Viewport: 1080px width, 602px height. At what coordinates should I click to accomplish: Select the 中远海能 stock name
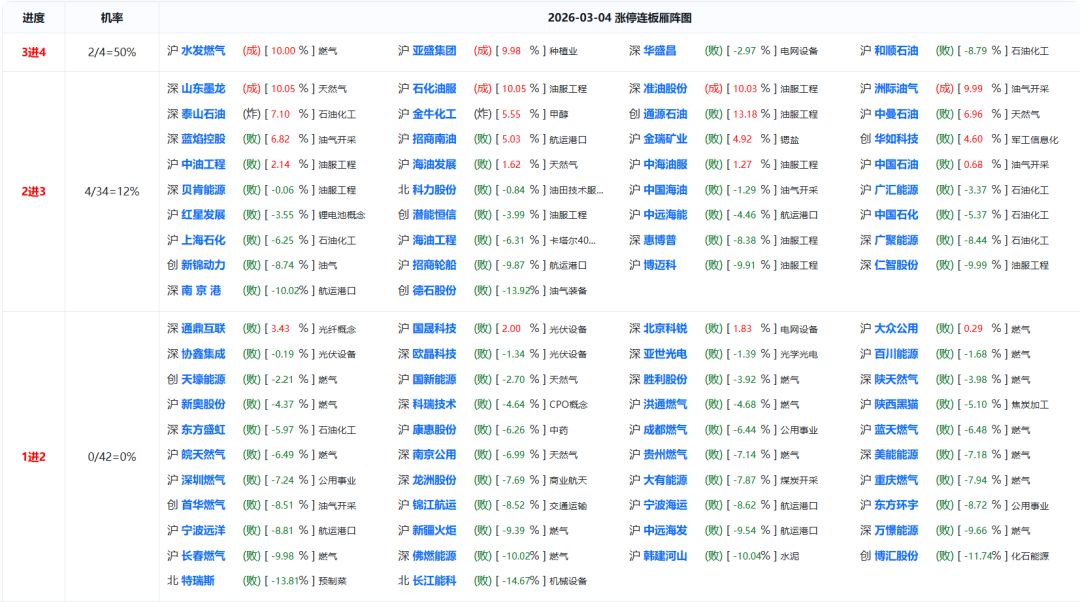pos(665,215)
